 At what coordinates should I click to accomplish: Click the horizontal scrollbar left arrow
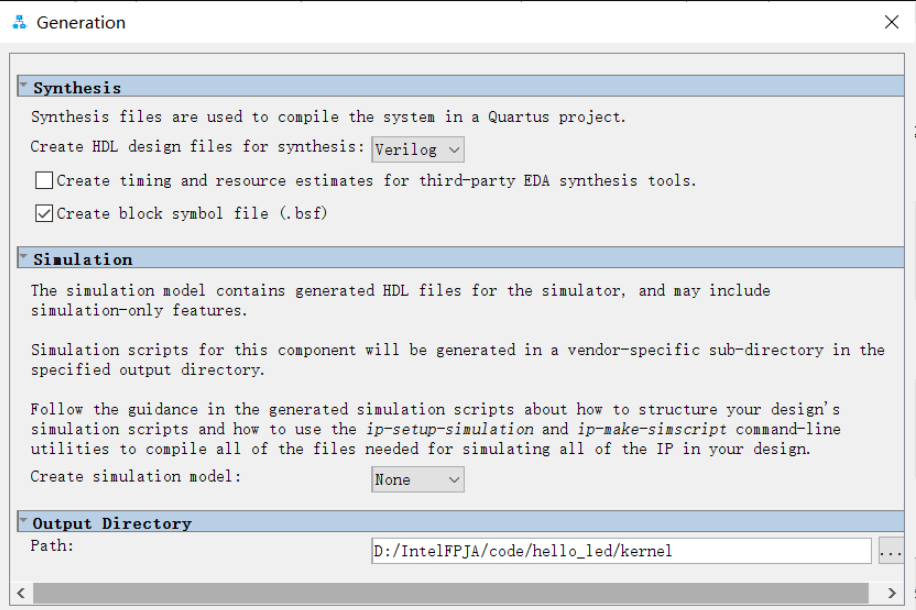[21, 592]
